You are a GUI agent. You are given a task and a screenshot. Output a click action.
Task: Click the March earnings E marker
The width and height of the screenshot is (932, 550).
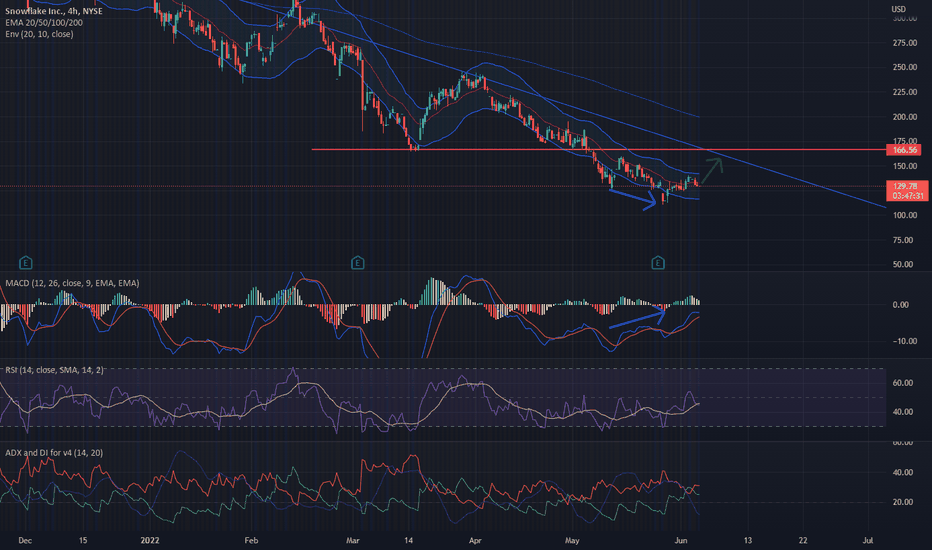pos(357,262)
